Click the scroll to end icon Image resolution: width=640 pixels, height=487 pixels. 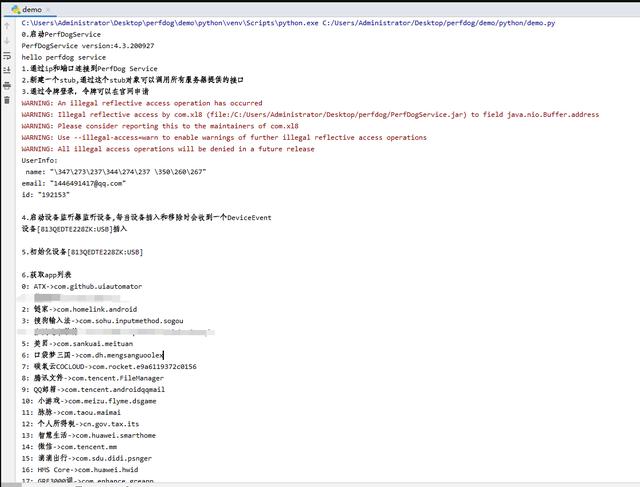pyautogui.click(x=7, y=70)
